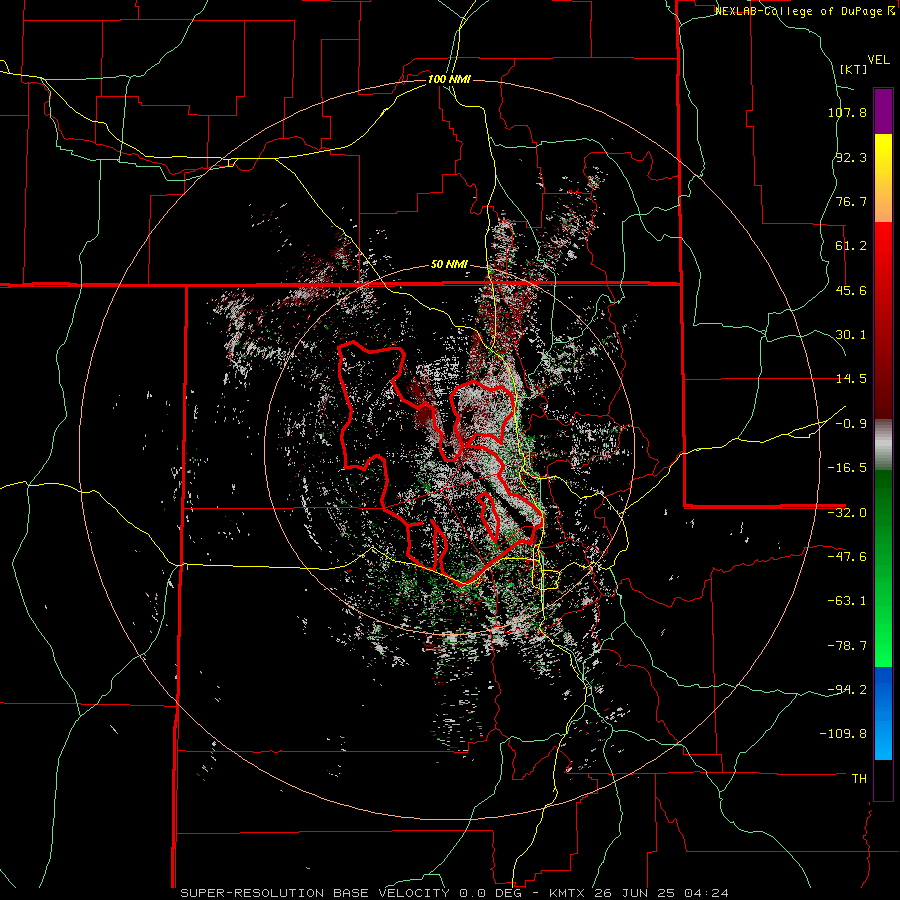The width and height of the screenshot is (900, 900).
Task: Click the 92.3 legend value
Action: click(851, 157)
